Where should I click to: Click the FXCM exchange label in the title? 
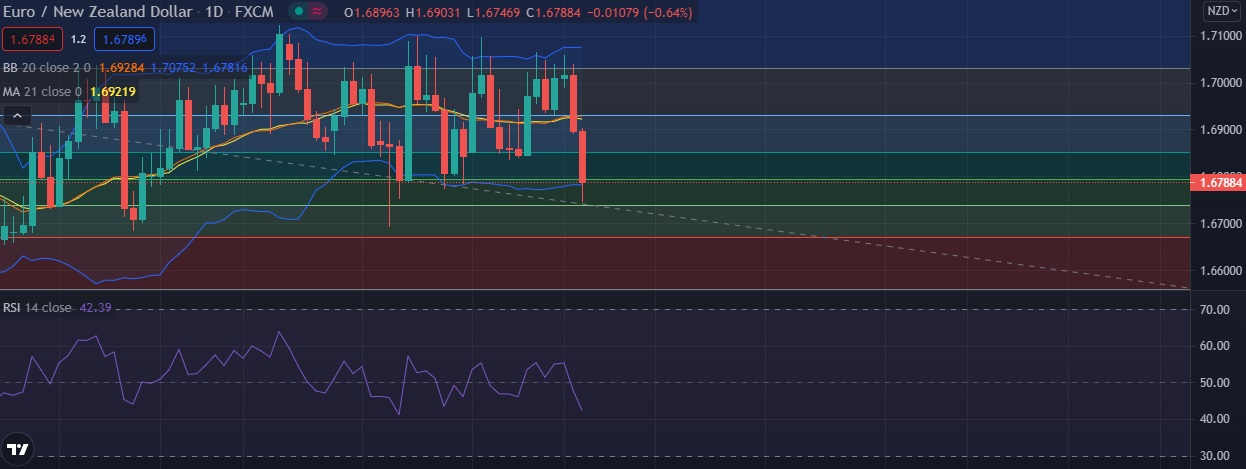[x=254, y=12]
